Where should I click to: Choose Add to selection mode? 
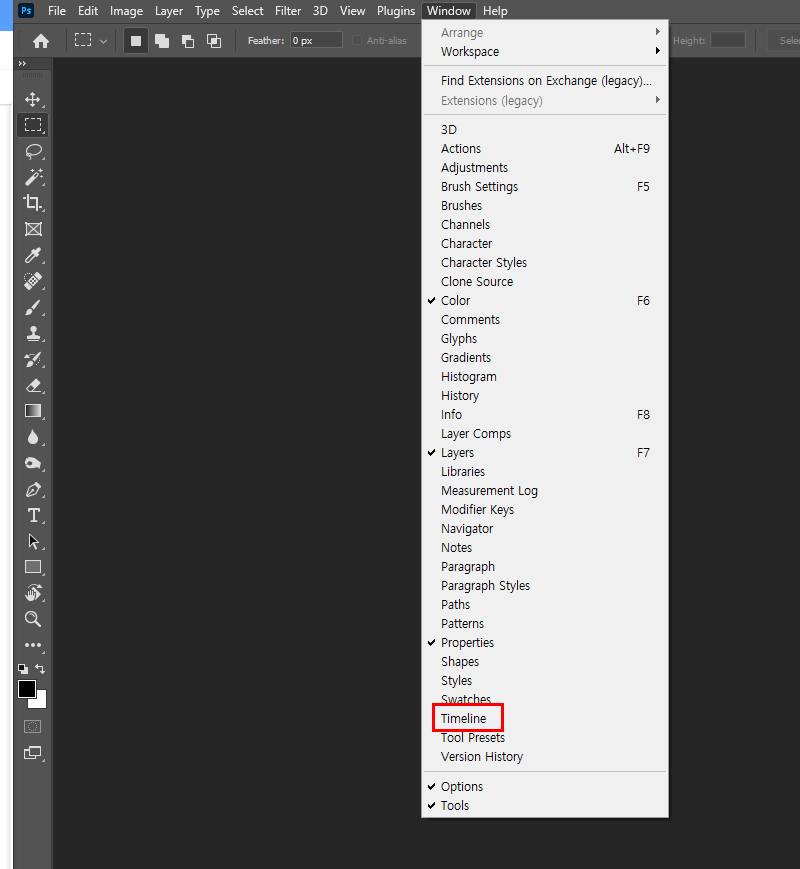[x=162, y=41]
